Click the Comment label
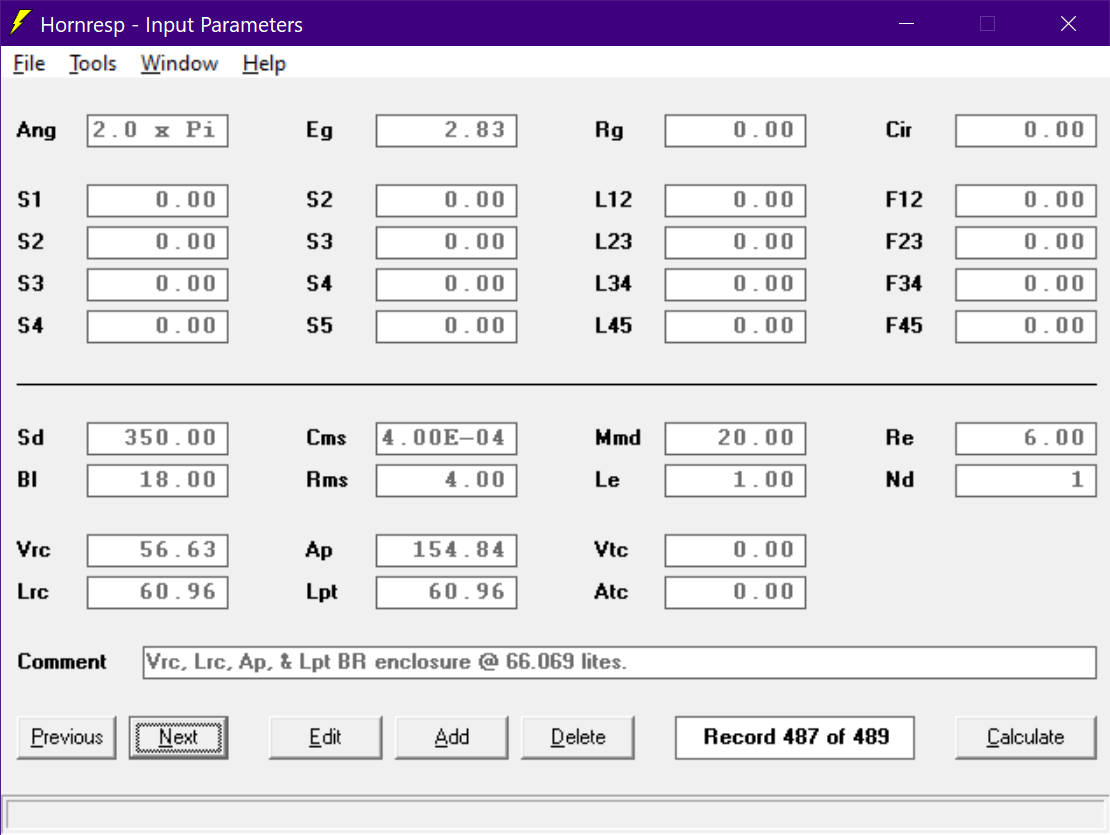The width and height of the screenshot is (1110, 835). tap(62, 662)
